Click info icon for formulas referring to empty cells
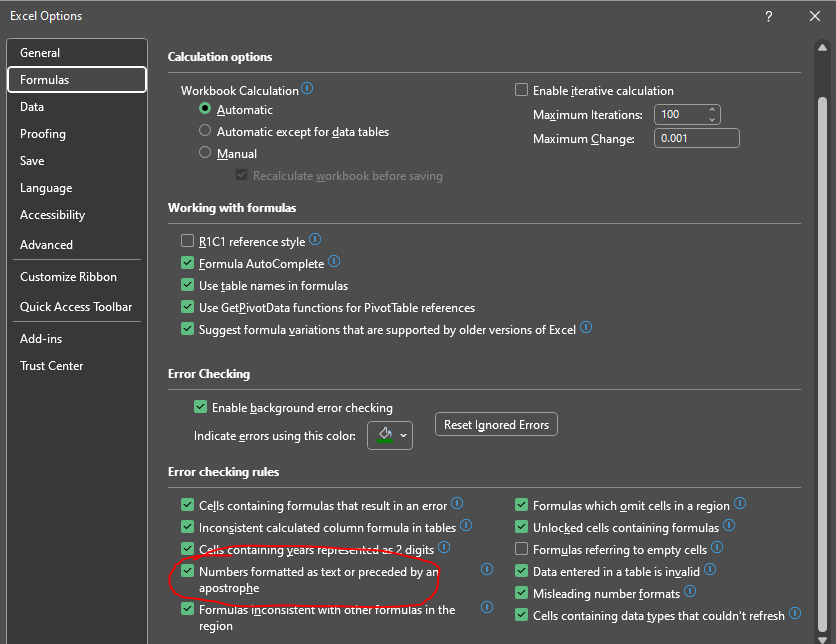836x644 pixels. (x=717, y=547)
